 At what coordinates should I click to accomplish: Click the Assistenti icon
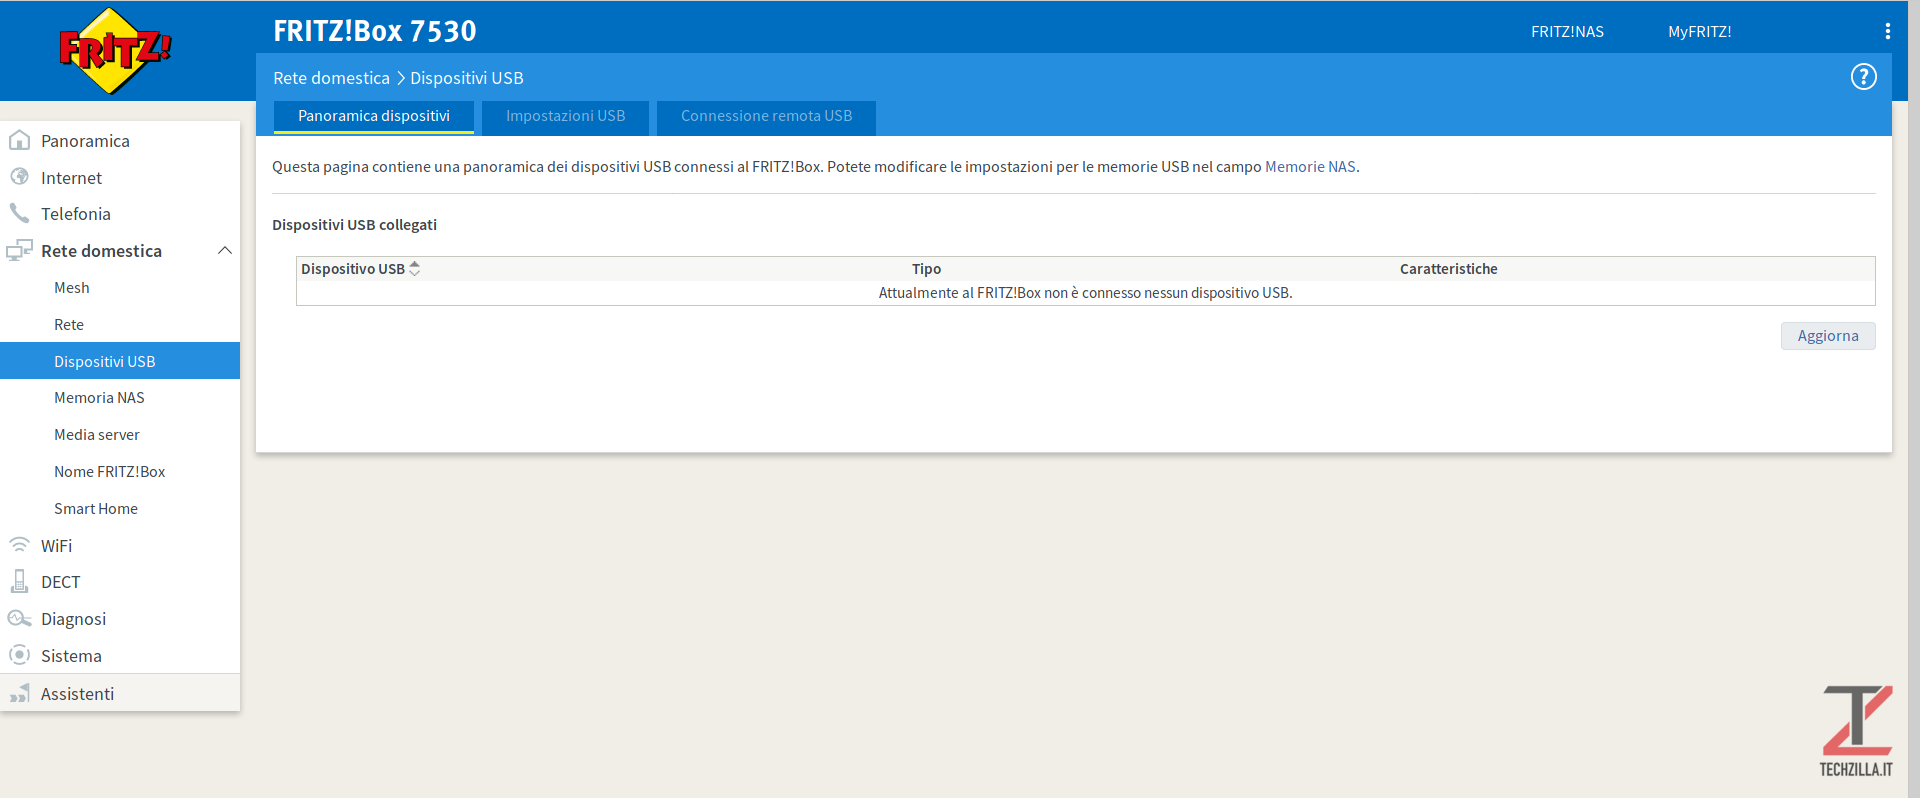coord(19,693)
